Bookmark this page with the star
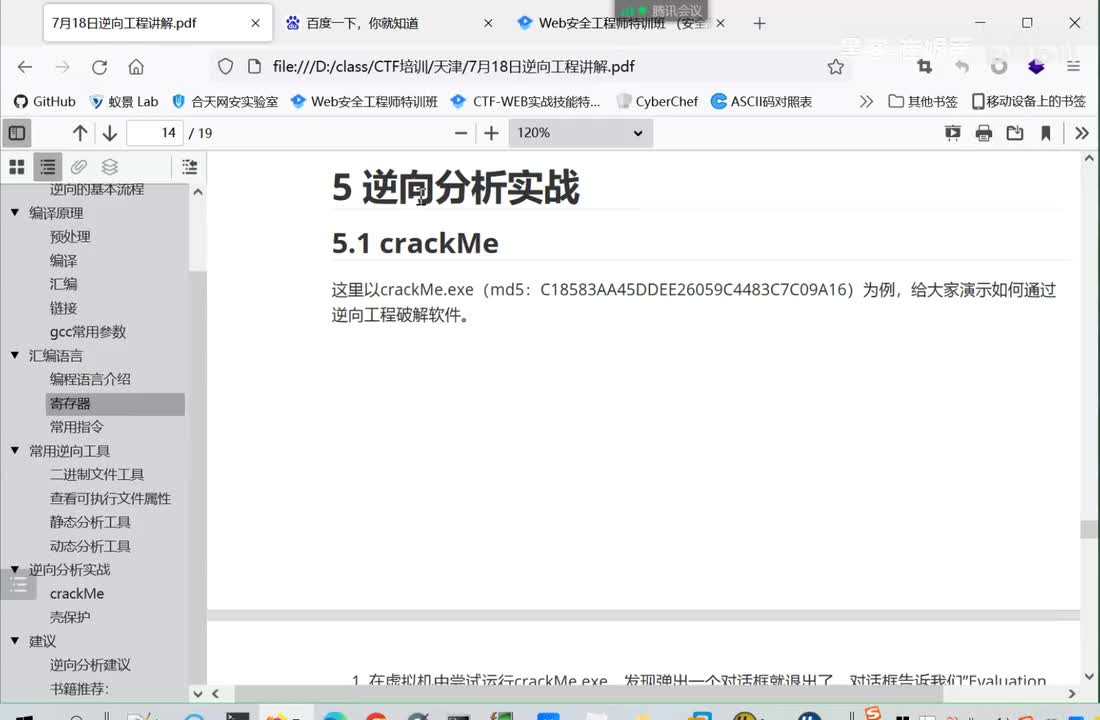 tap(835, 67)
